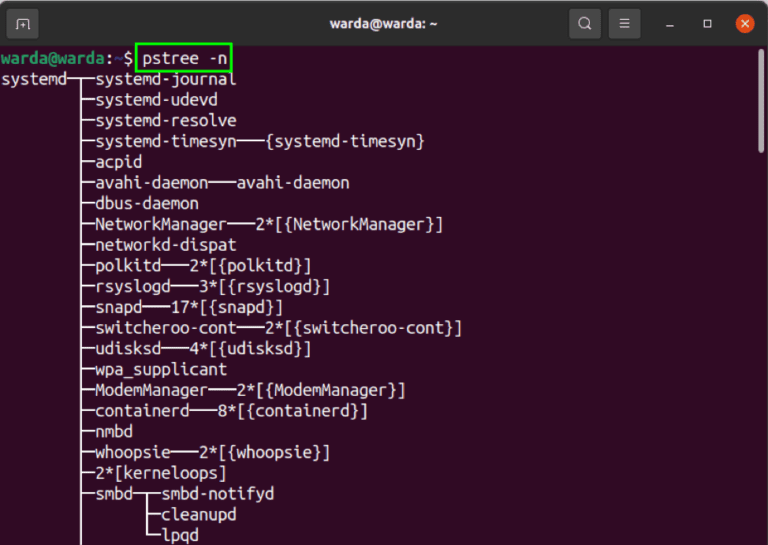Click 2*[{NetworkManager}] thread entry
The image size is (768, 545).
point(349,224)
